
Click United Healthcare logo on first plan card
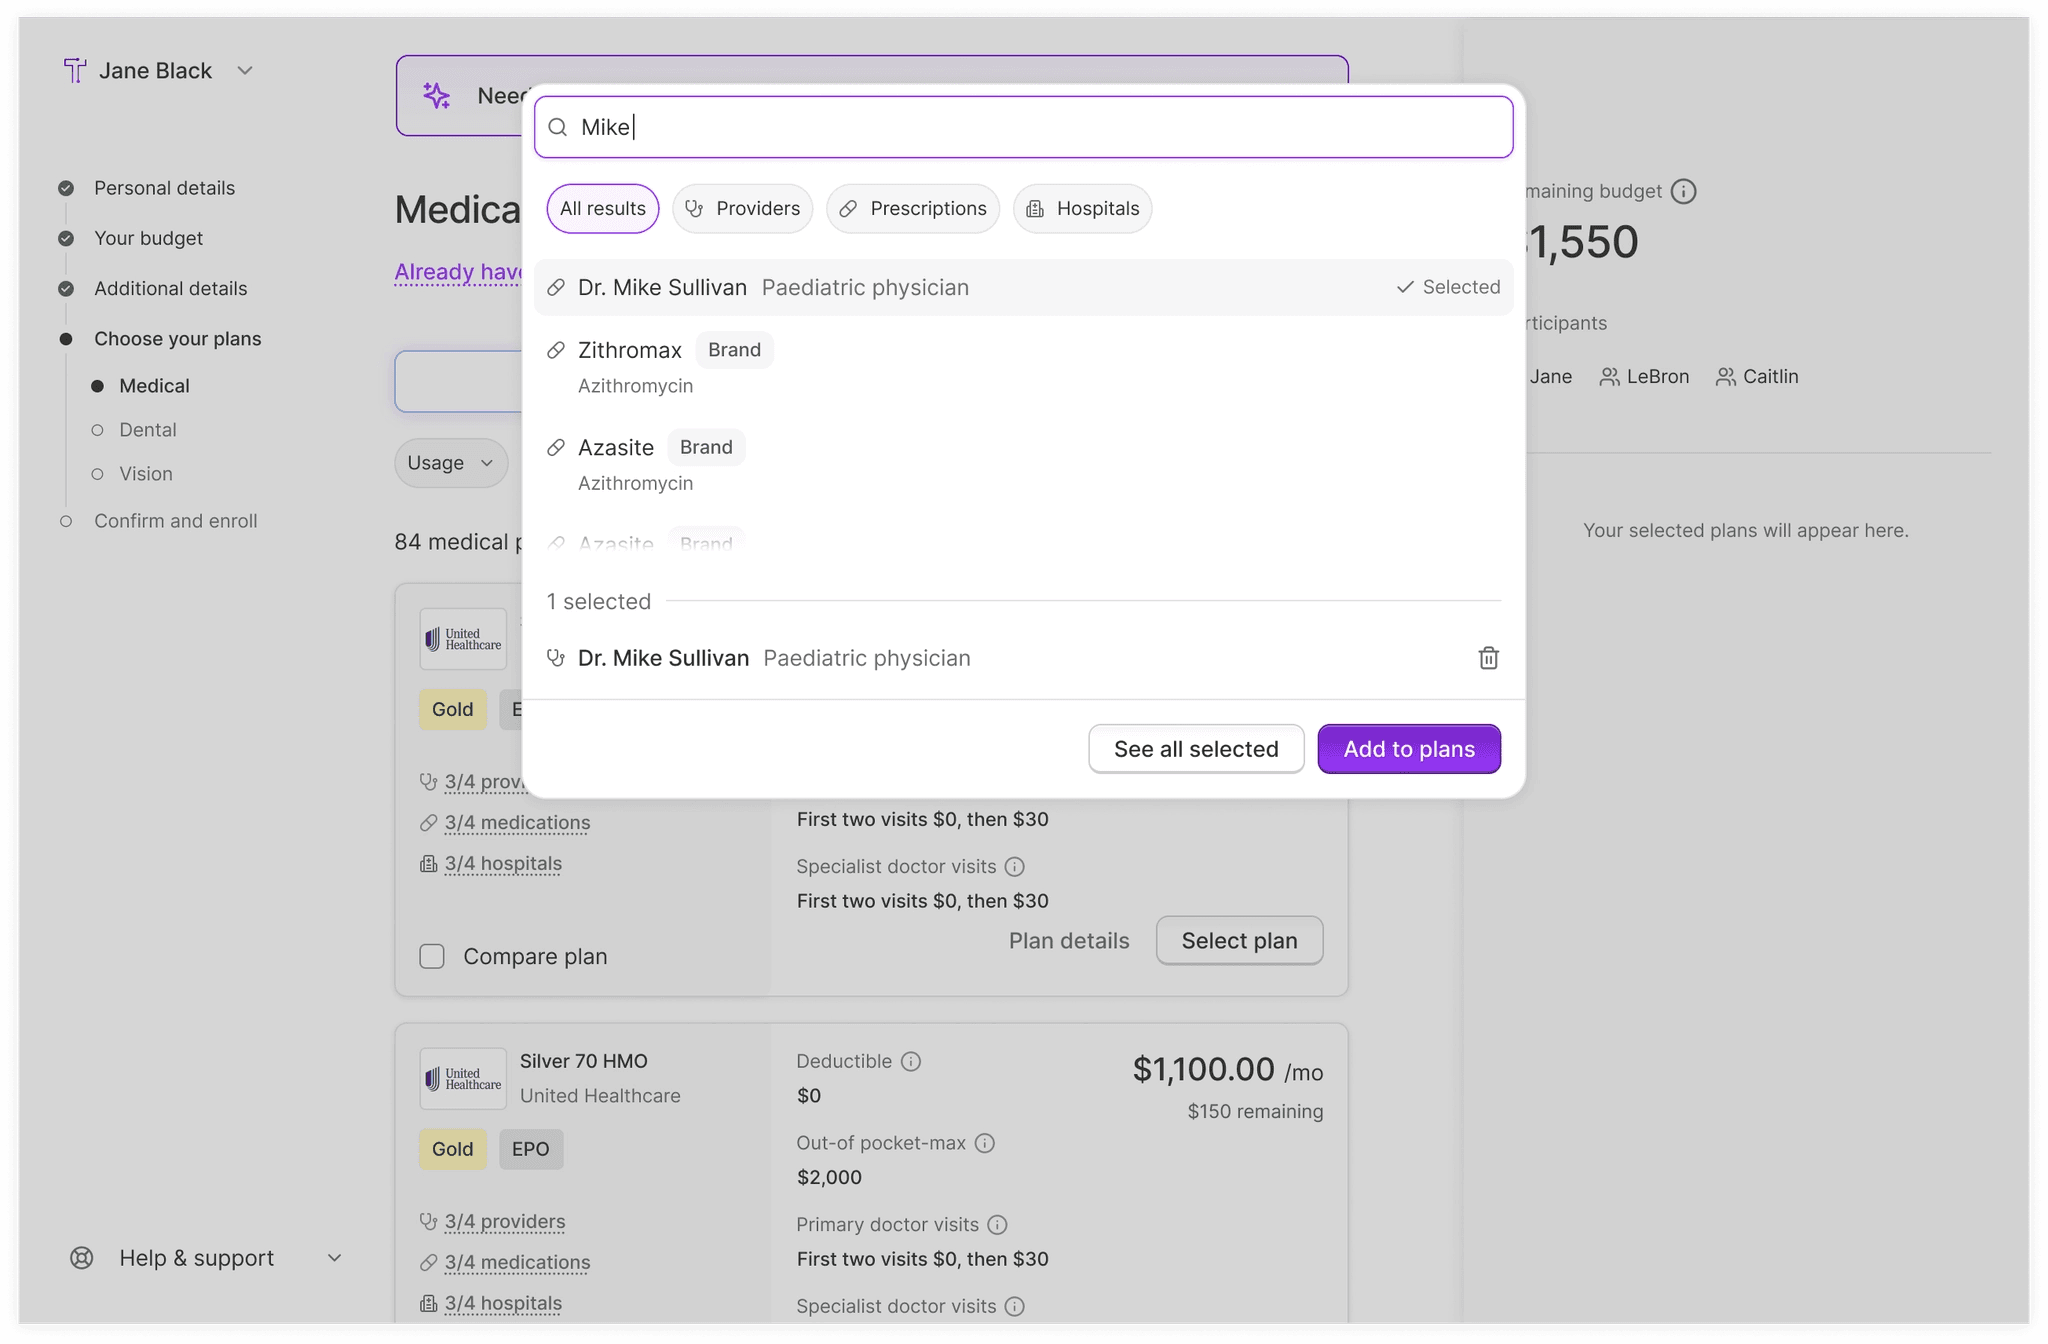click(463, 639)
